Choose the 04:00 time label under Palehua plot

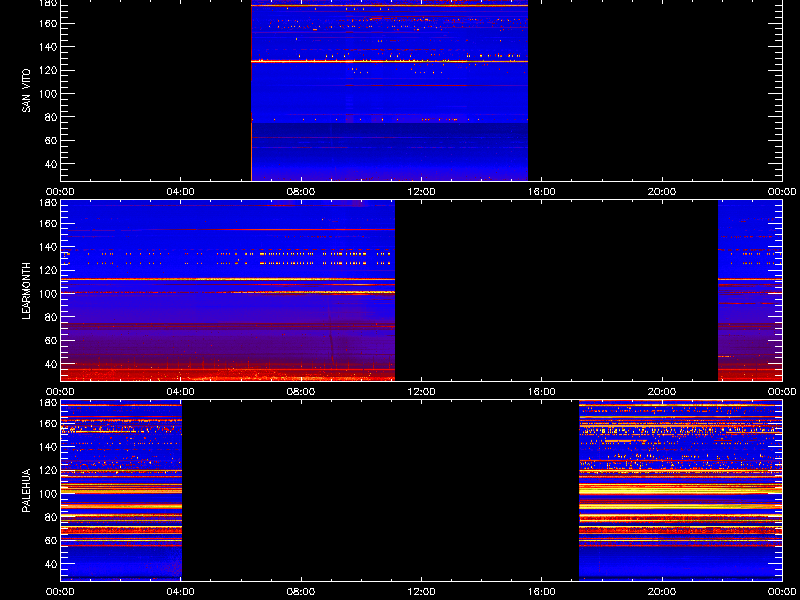point(181,592)
